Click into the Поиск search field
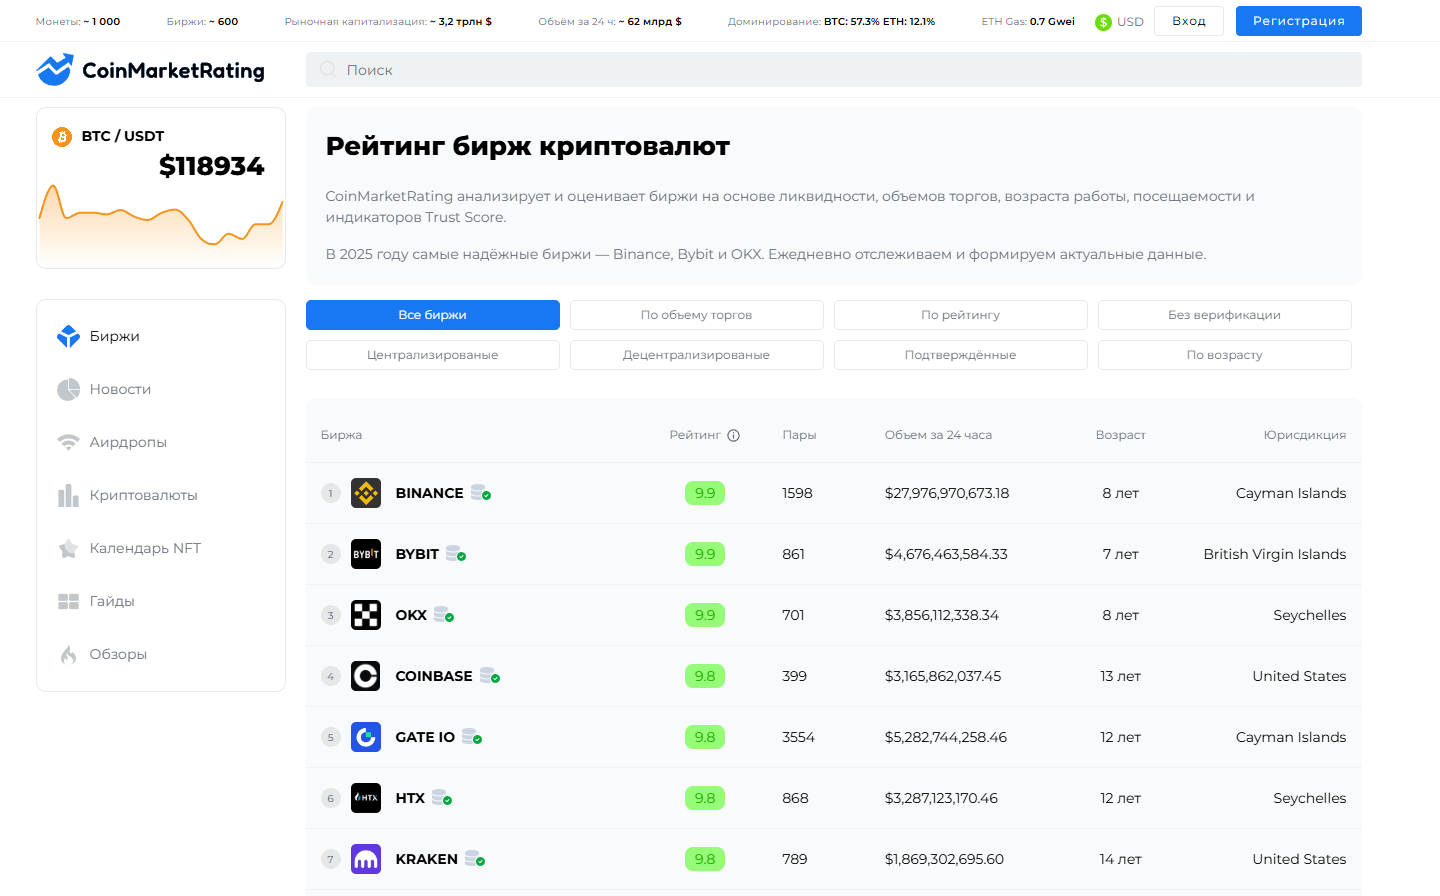 (834, 70)
